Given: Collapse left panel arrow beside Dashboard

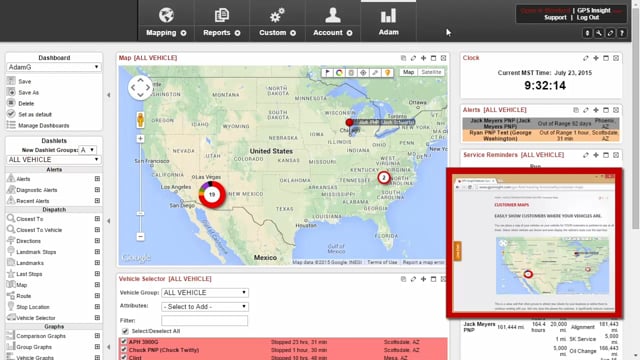Looking at the screenshot, I should pos(109,95).
